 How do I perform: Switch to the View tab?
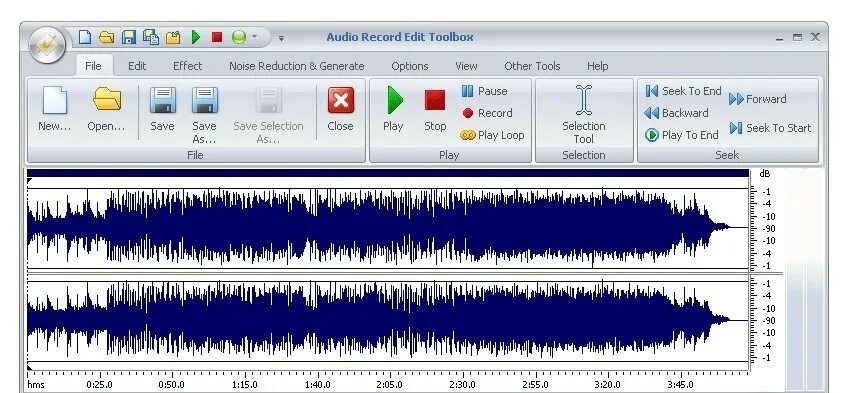coord(466,66)
